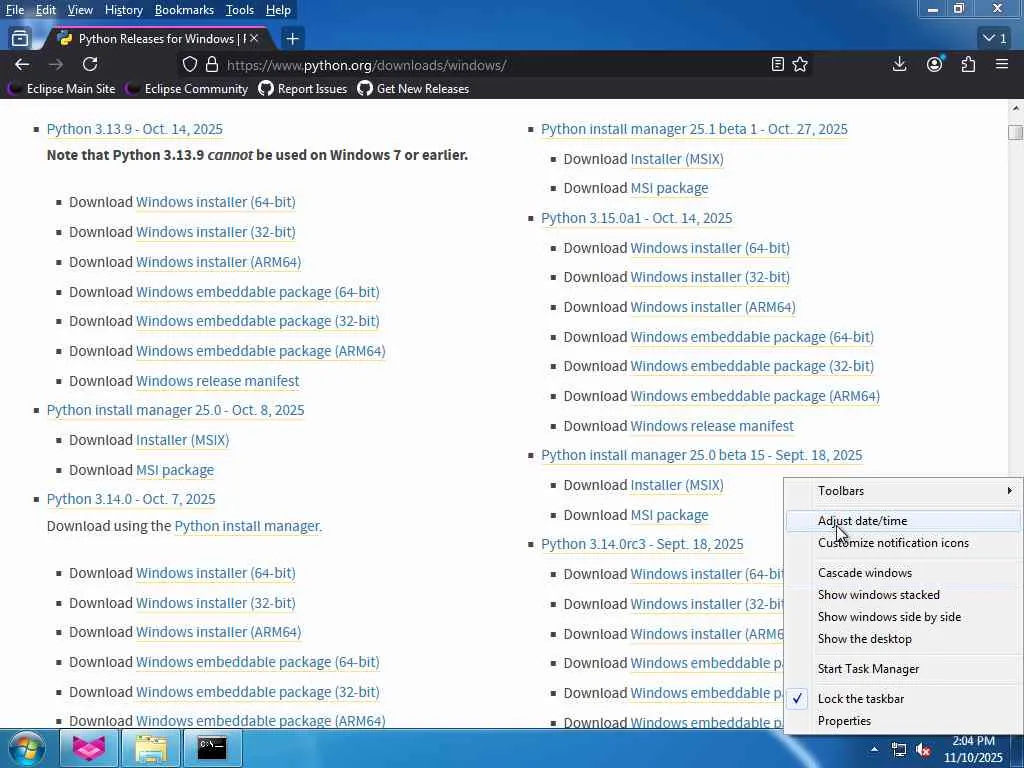The height and width of the screenshot is (768, 1024).
Task: Open the Get New Releases bookmark
Action: (413, 89)
